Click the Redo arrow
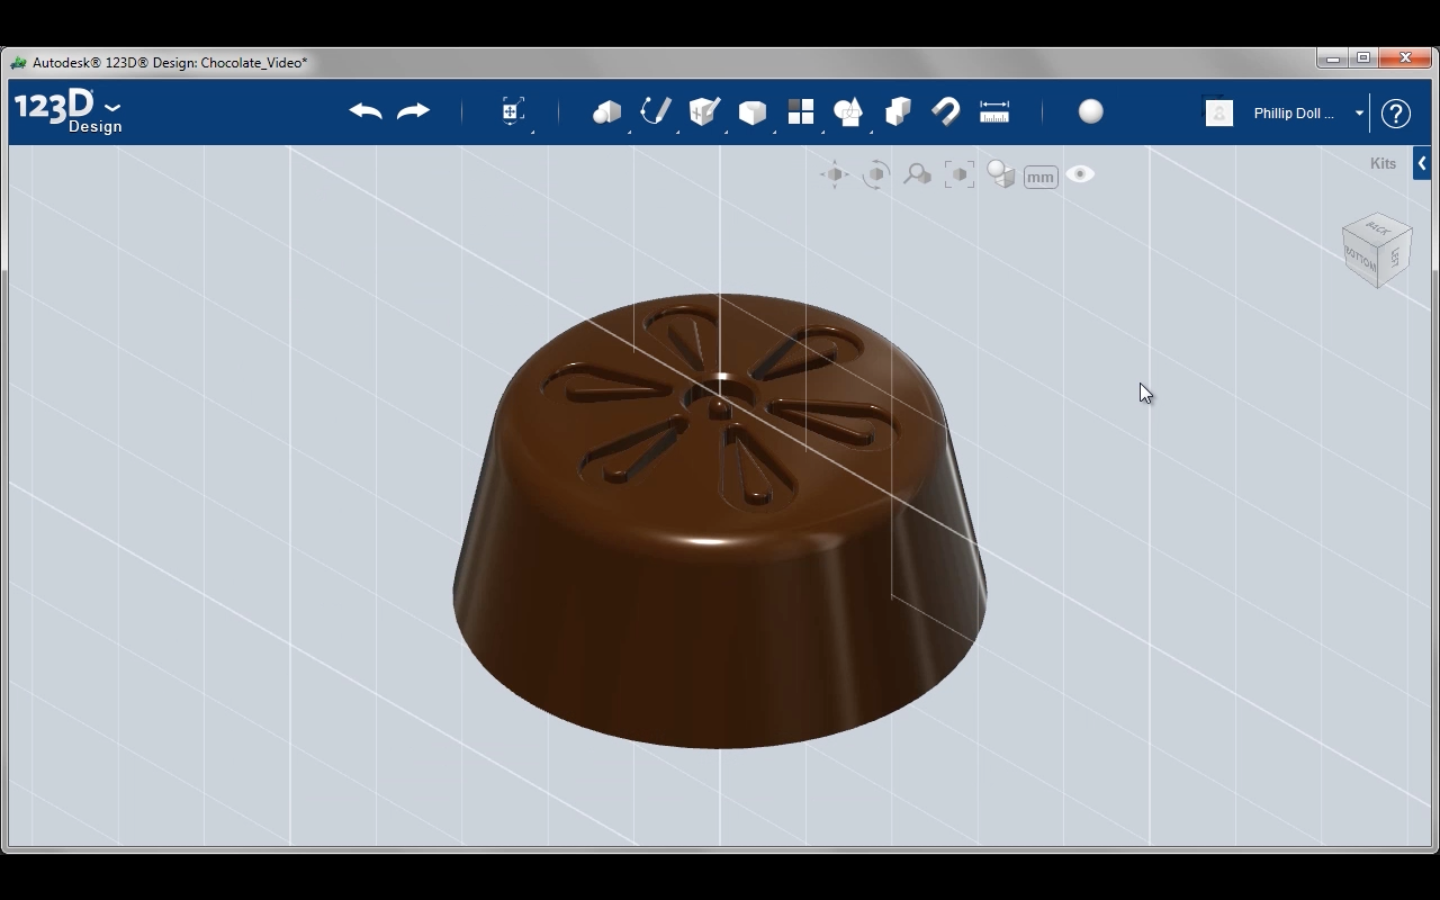The image size is (1440, 900). tap(413, 112)
